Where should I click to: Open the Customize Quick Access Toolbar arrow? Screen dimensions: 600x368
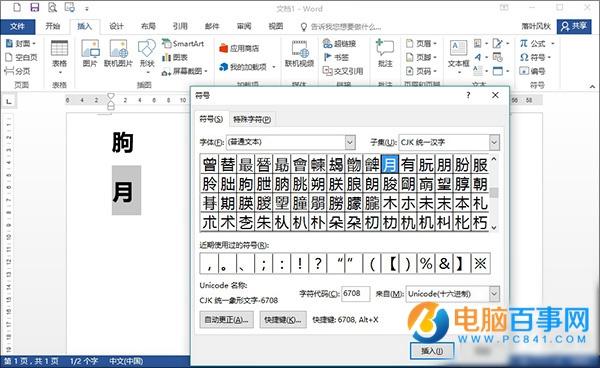tap(87, 8)
